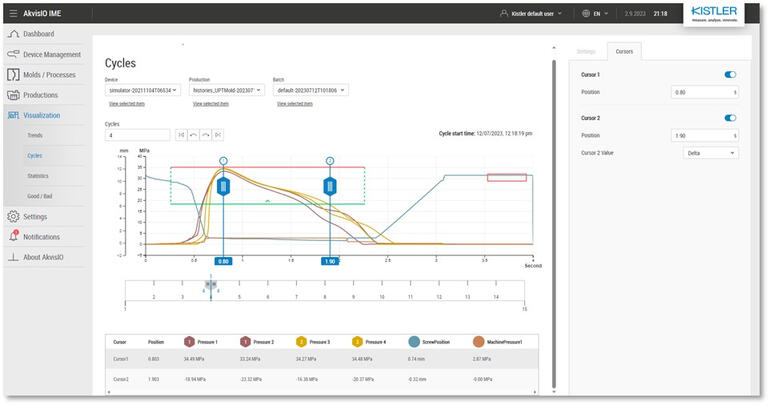This screenshot has height=406, width=770.
Task: Jump to first cycle navigation button
Action: click(181, 135)
